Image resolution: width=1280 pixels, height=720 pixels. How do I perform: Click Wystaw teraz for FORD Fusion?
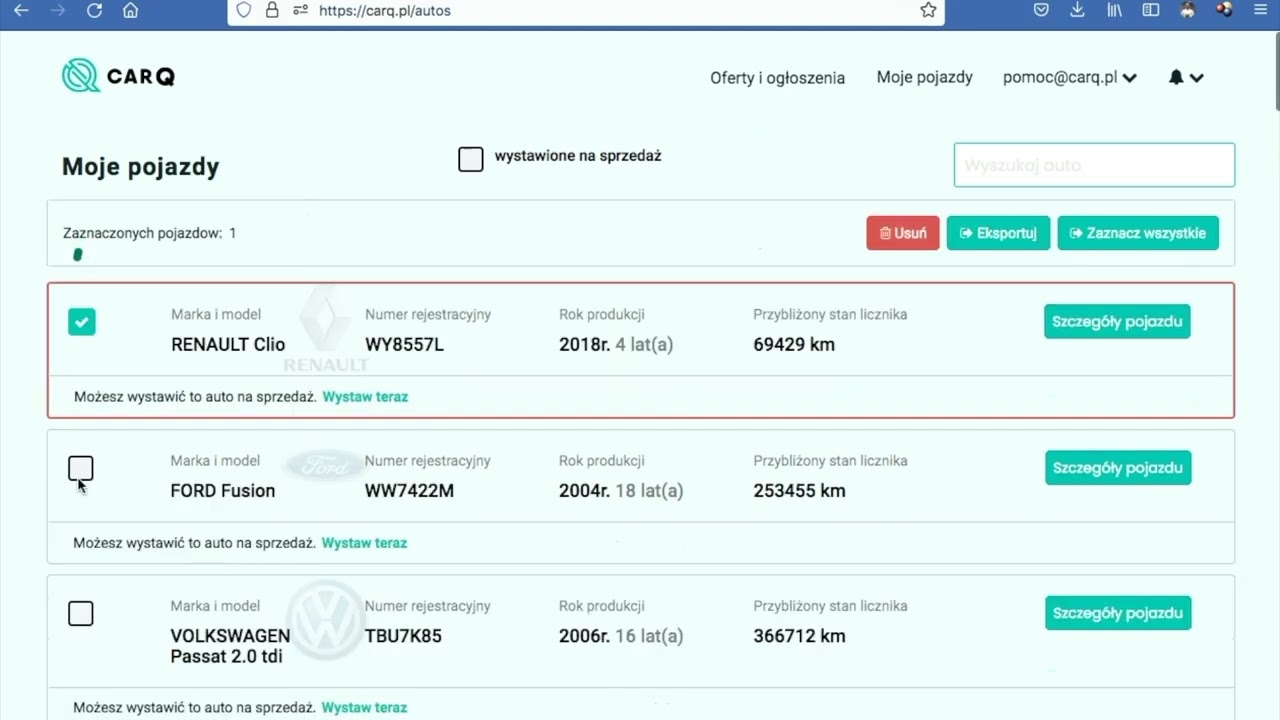click(364, 543)
